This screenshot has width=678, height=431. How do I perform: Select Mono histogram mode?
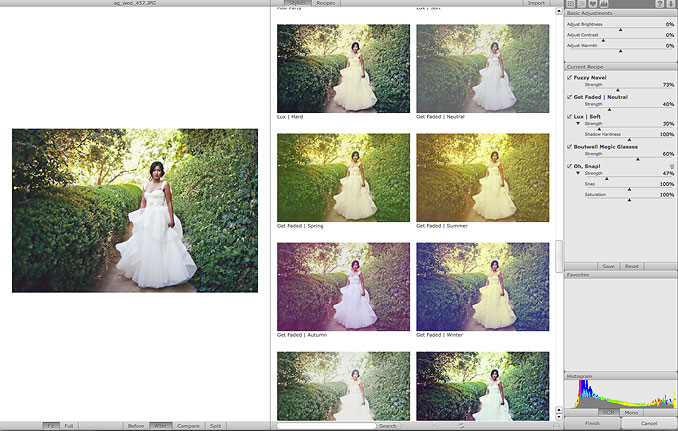click(x=631, y=412)
